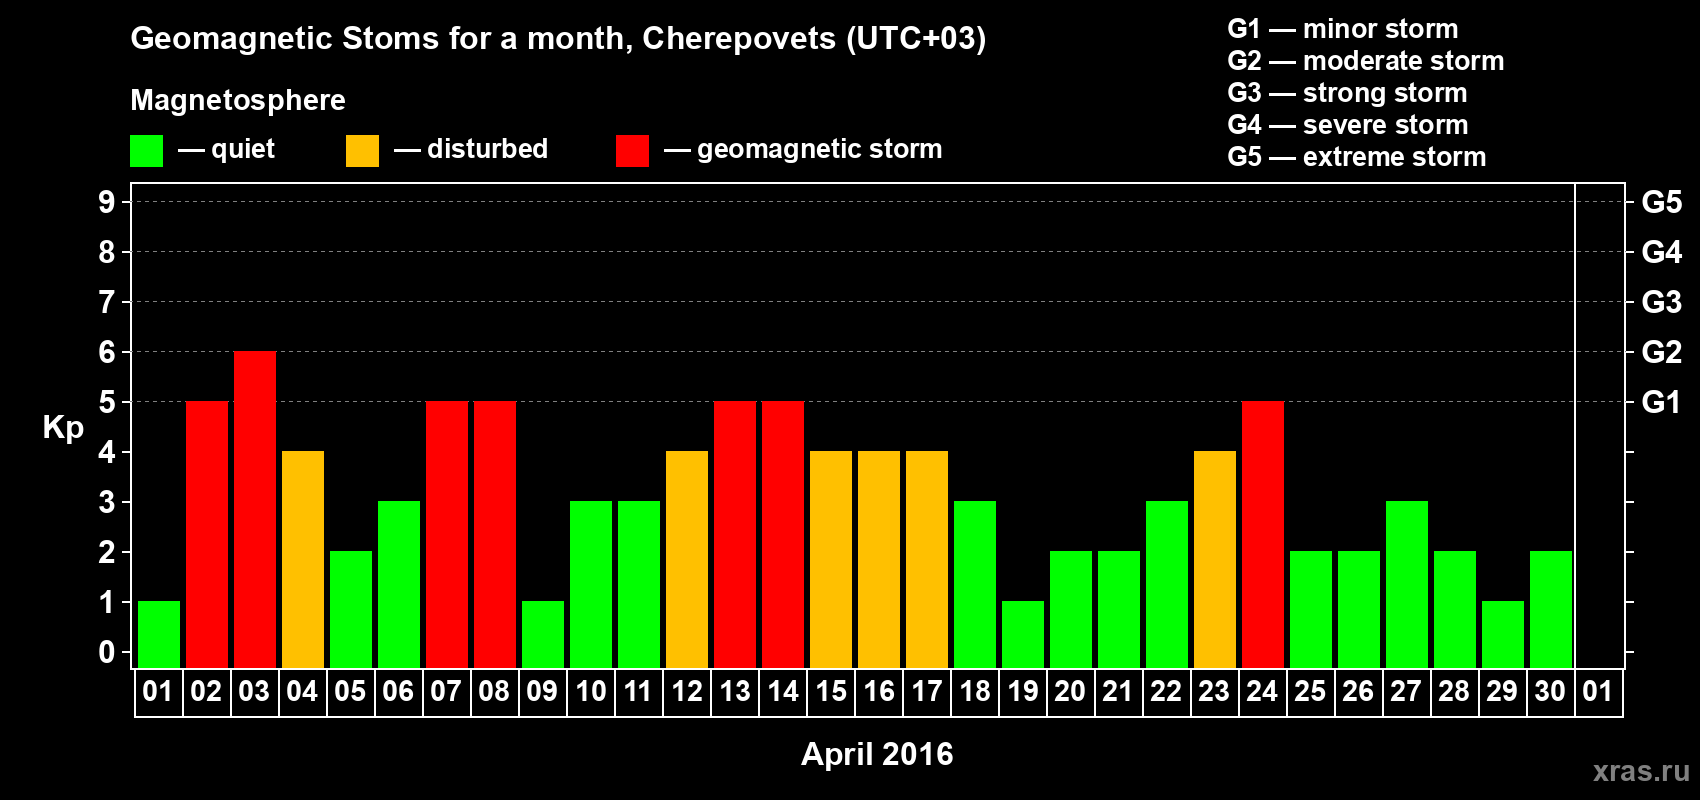Click date label 25 on the x-axis
1700x800 pixels.
click(1310, 692)
